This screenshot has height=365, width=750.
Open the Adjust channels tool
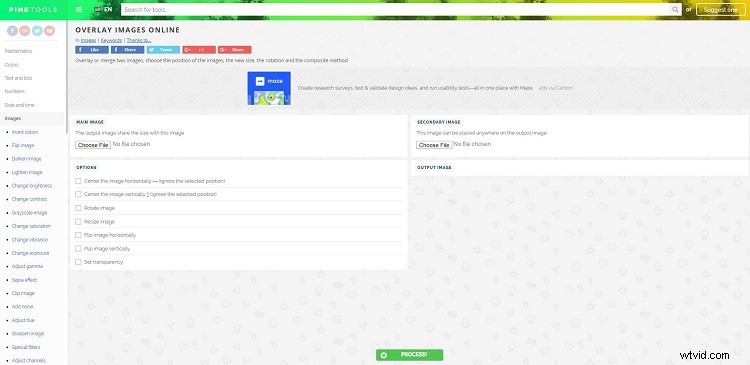(x=29, y=361)
